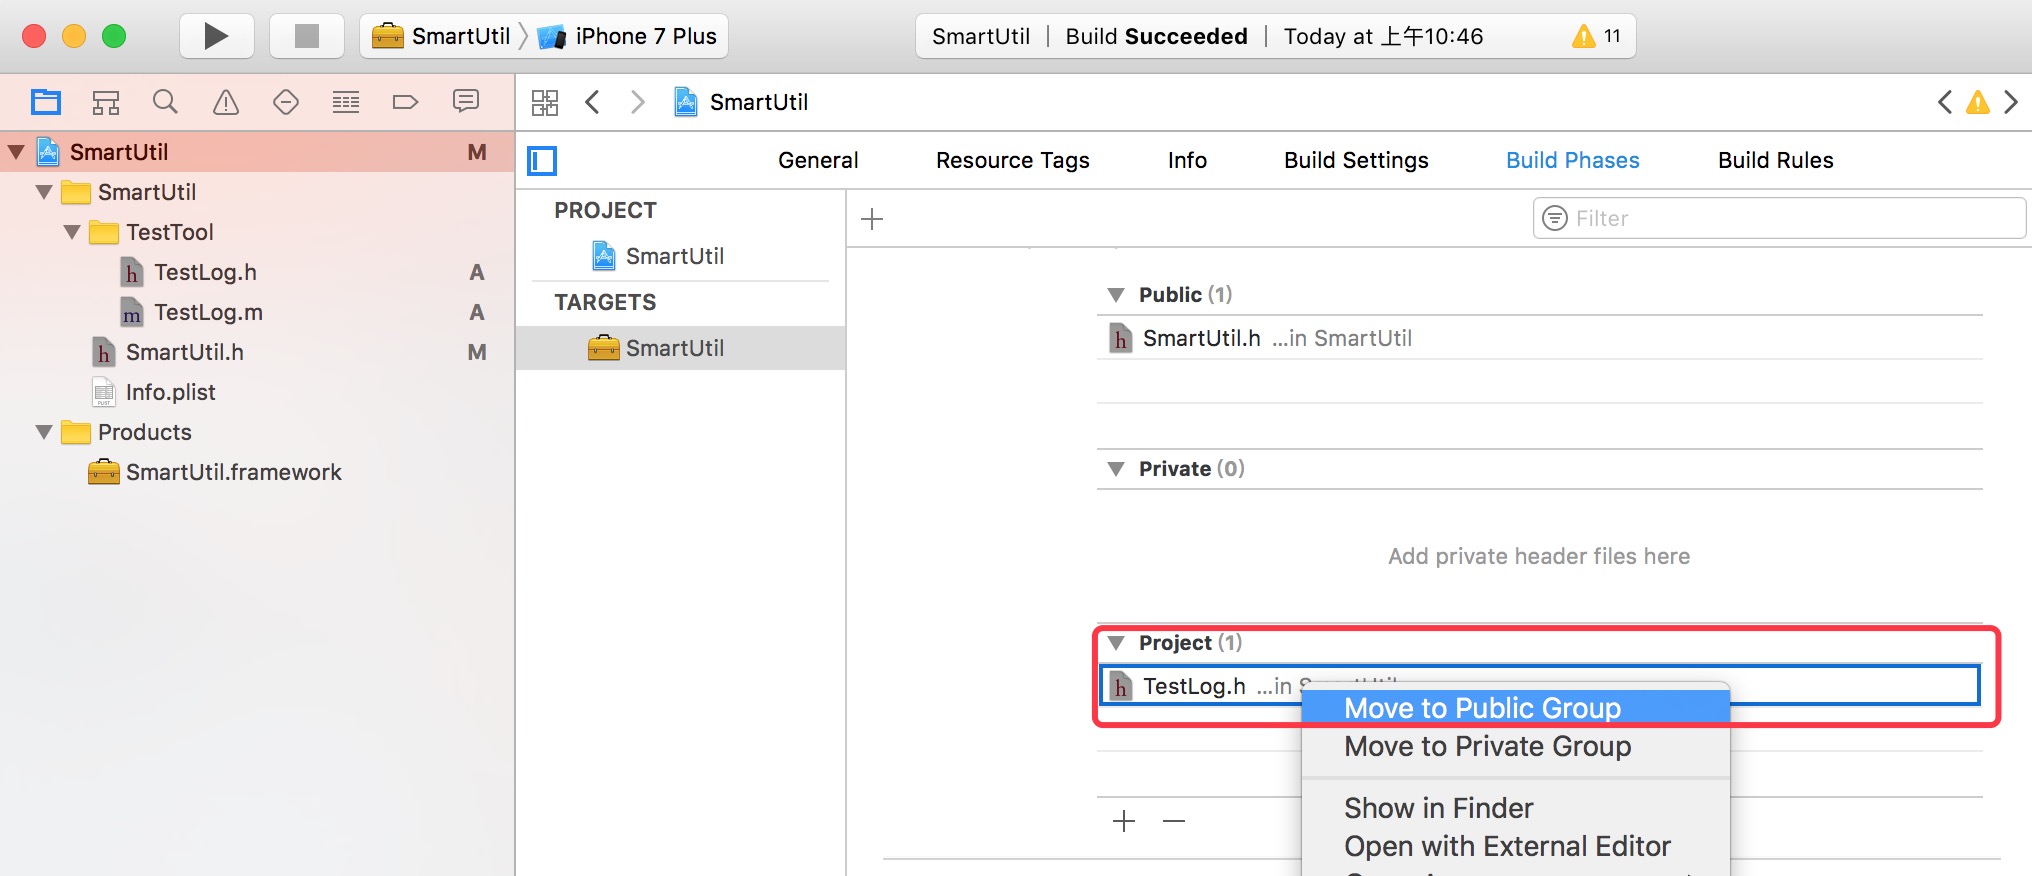Click the minus button under Headers list

point(1174,821)
